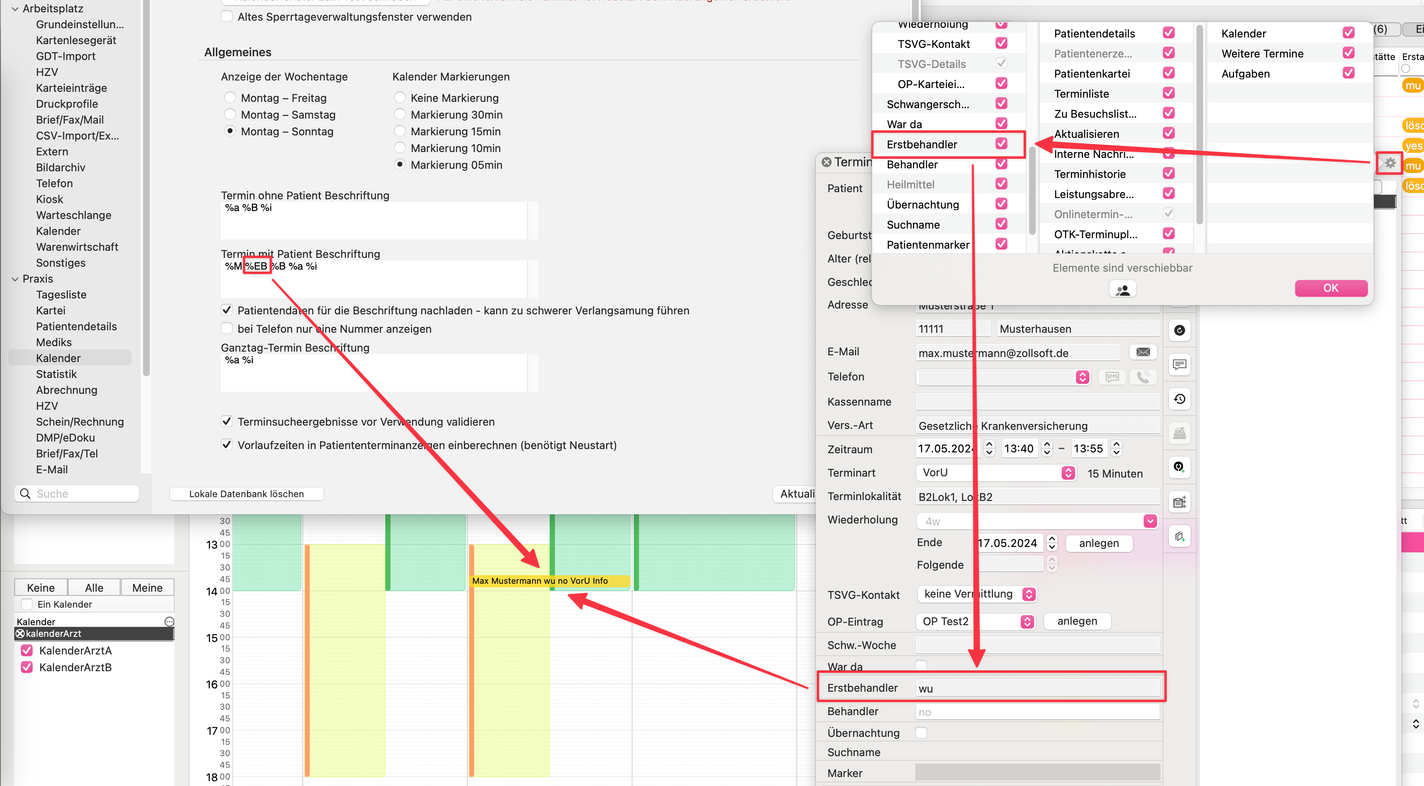Click the magnifier icon in the Suche field
Viewport: 1424px width, 786px height.
(x=25, y=494)
